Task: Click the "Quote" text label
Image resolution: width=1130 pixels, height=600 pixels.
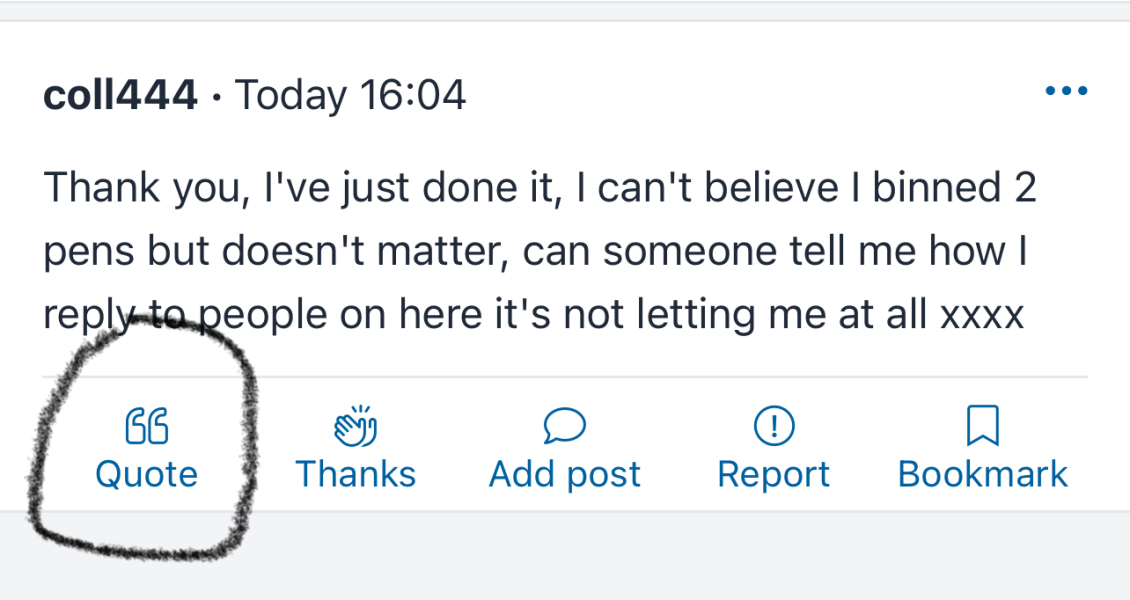Action: click(x=146, y=474)
